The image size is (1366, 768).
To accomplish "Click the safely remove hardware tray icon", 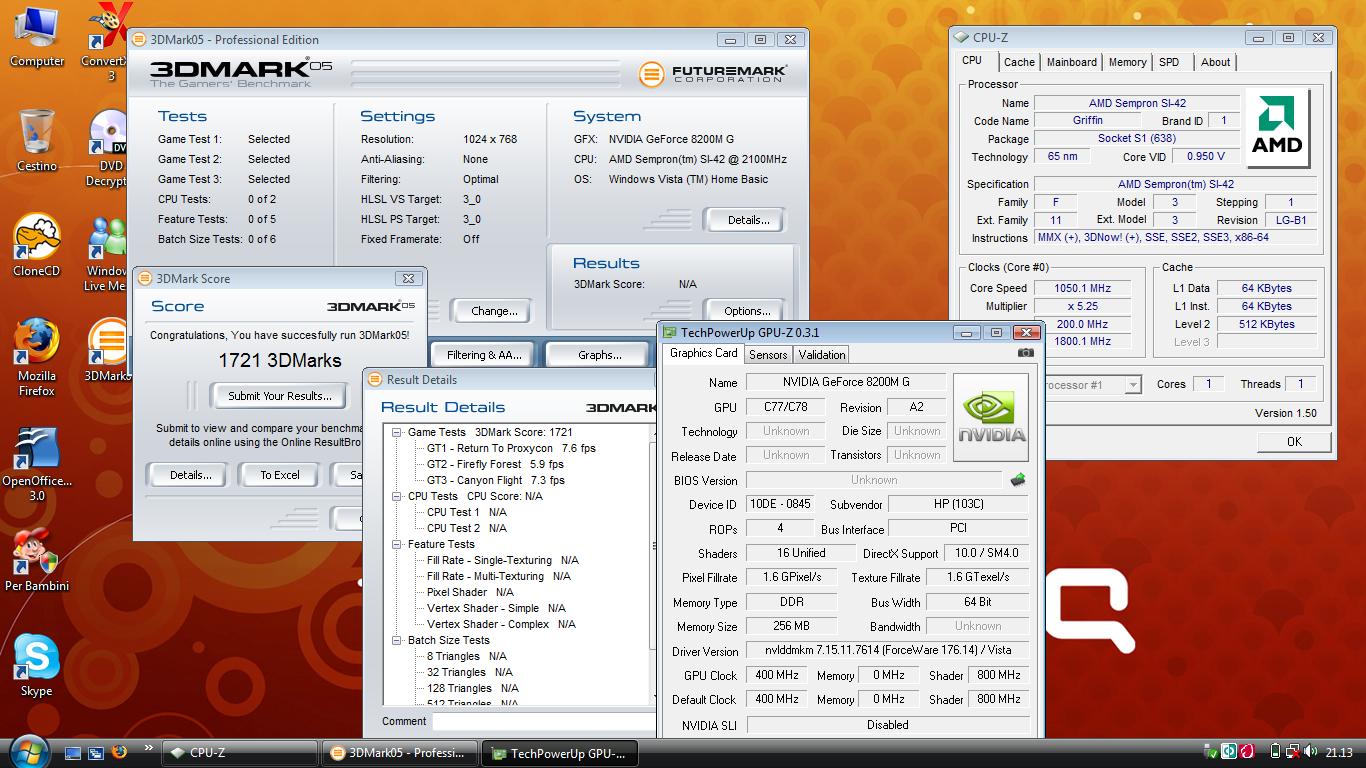I will click(x=1211, y=751).
